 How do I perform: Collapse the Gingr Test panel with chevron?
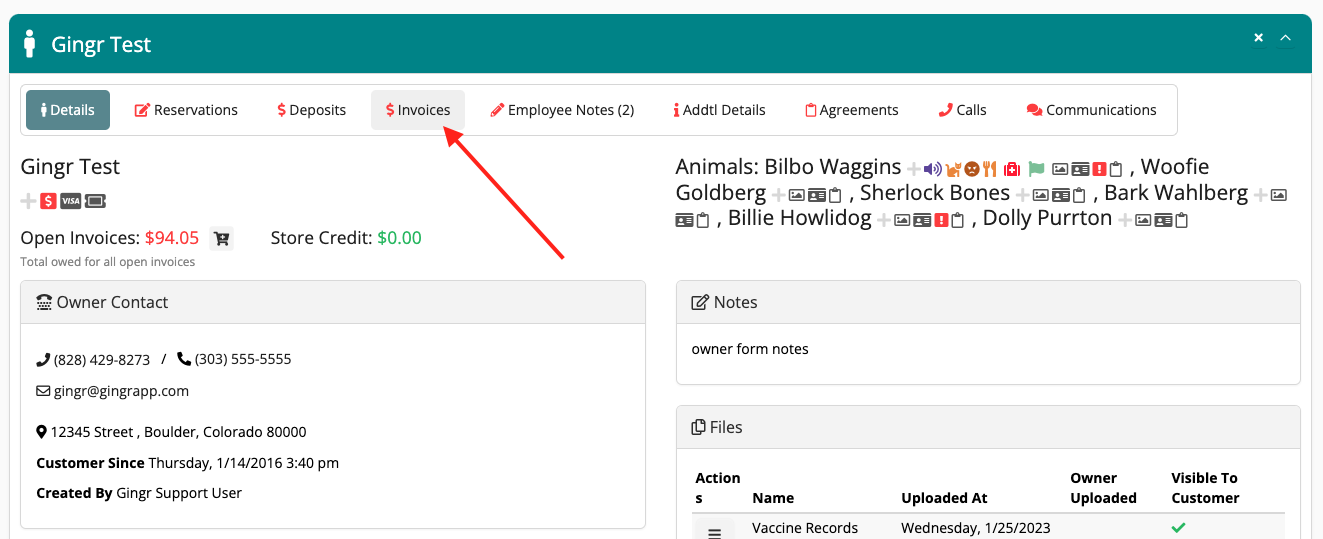1286,38
